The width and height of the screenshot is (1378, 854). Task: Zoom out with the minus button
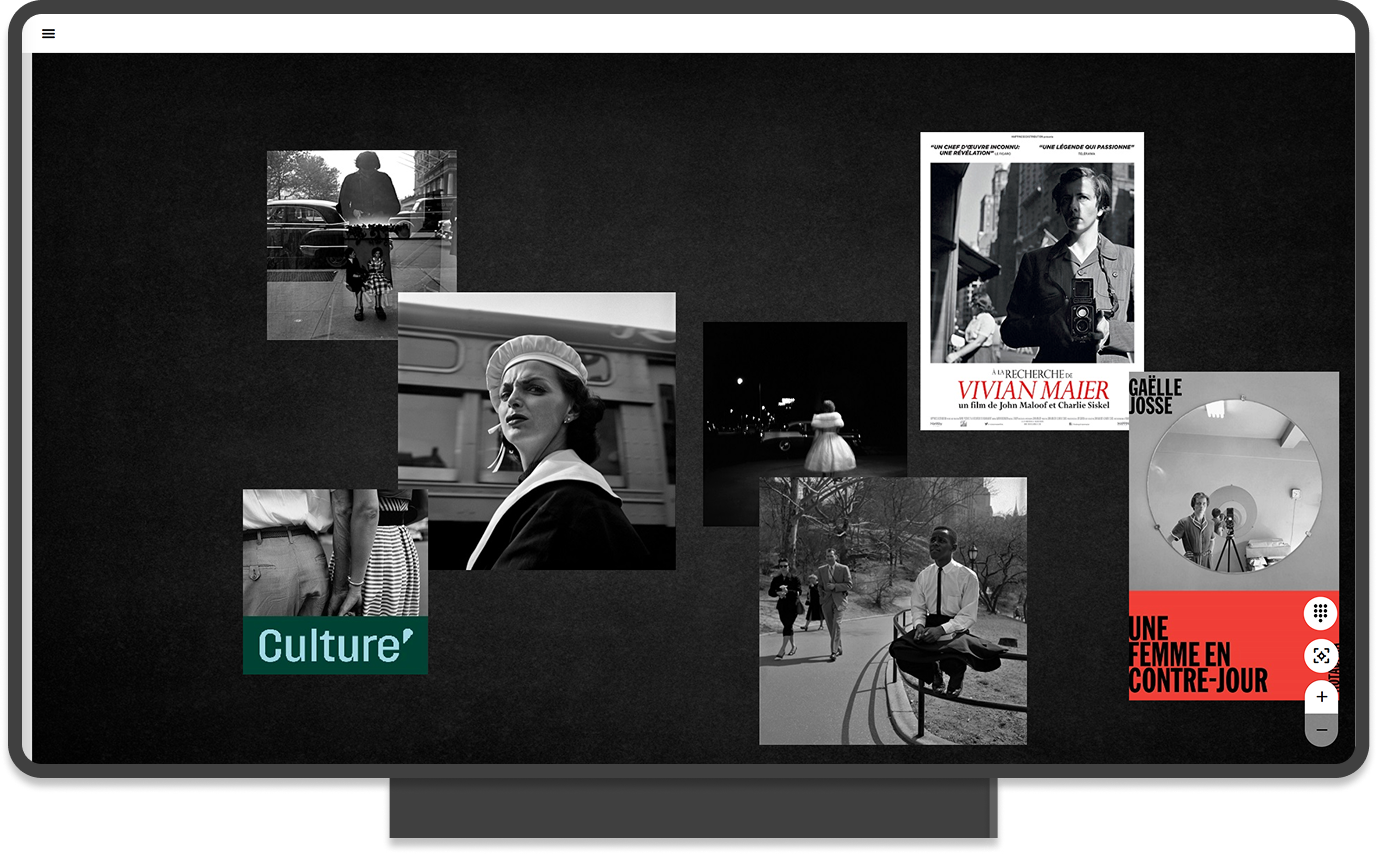pyautogui.click(x=1321, y=730)
